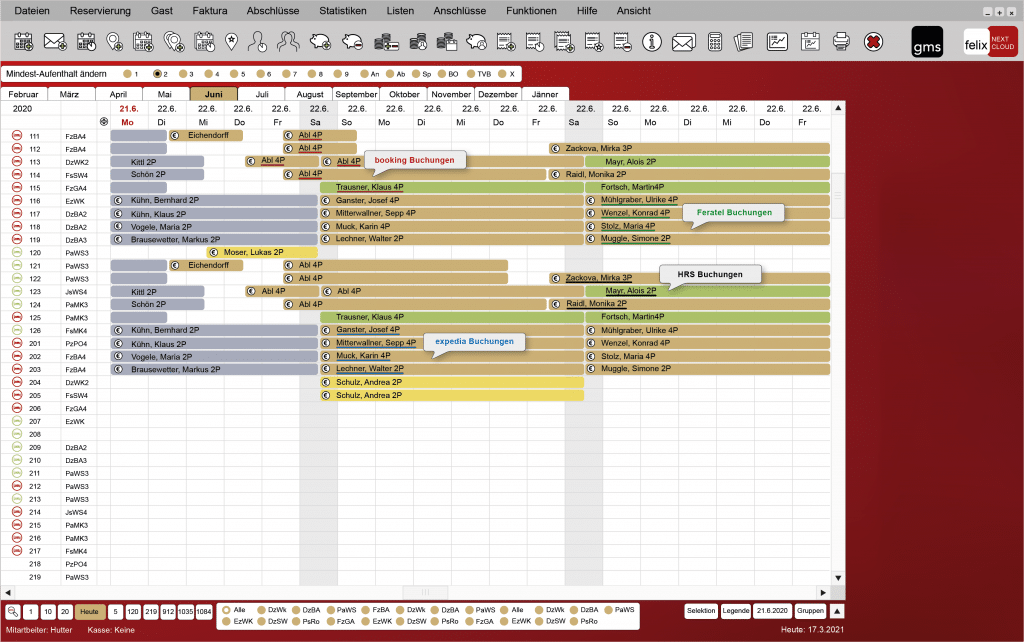This screenshot has width=1024, height=642.
Task: Click the envelope with plus mail icon
Action: click(x=53, y=42)
